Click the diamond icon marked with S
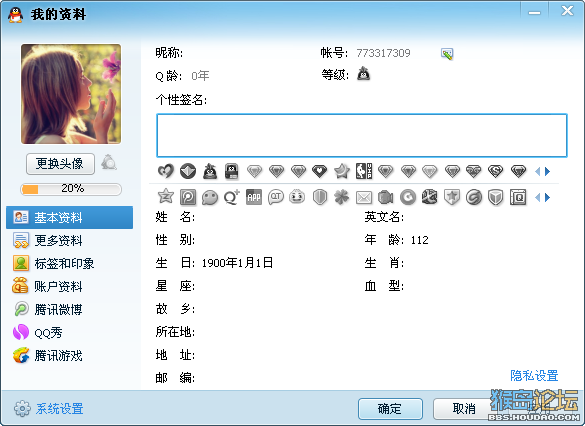This screenshot has height=426, width=585. click(x=496, y=171)
